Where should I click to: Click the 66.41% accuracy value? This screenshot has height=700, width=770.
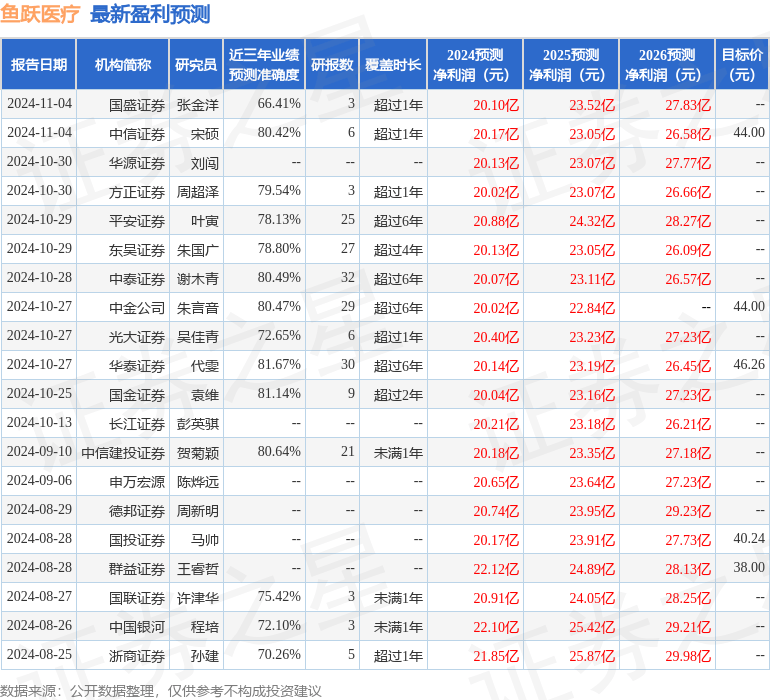279,103
